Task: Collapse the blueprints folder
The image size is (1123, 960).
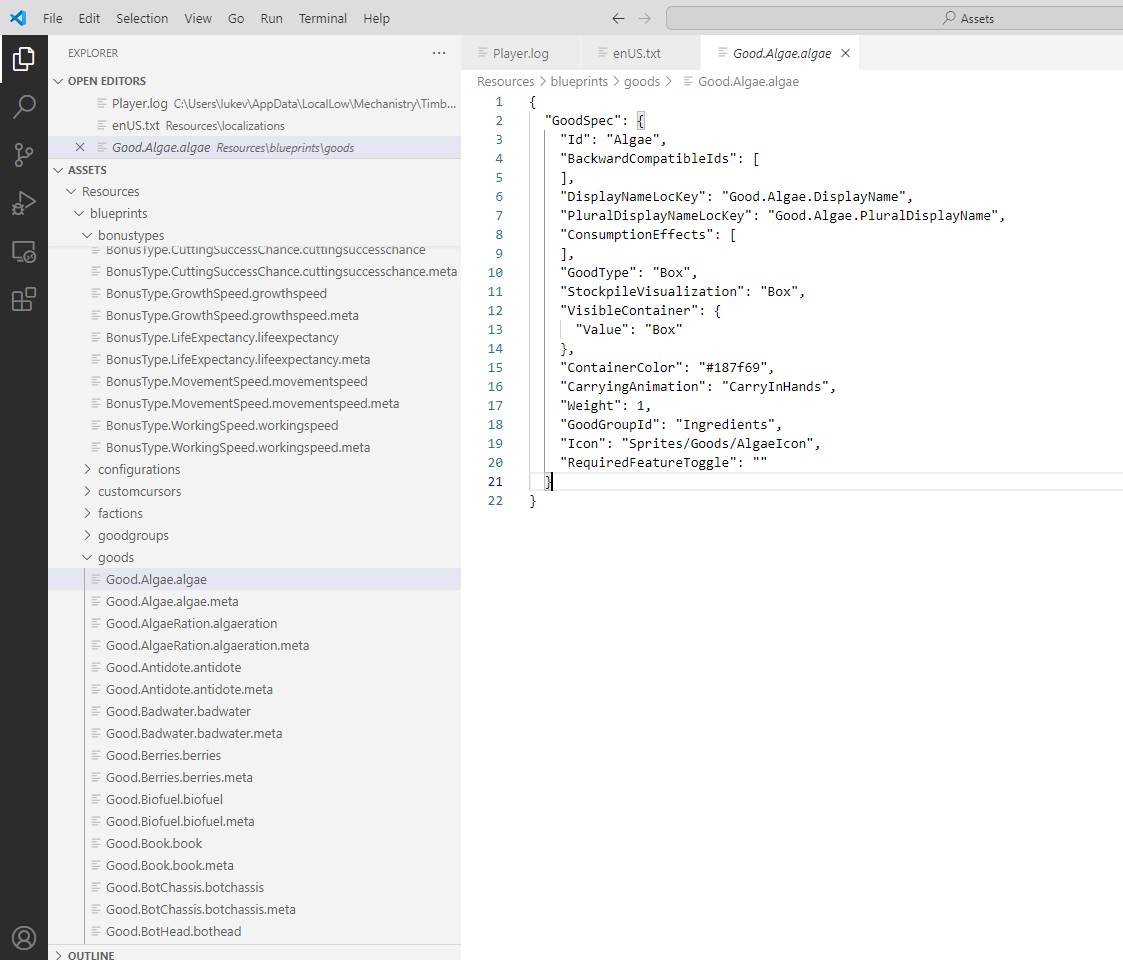Action: (x=79, y=213)
